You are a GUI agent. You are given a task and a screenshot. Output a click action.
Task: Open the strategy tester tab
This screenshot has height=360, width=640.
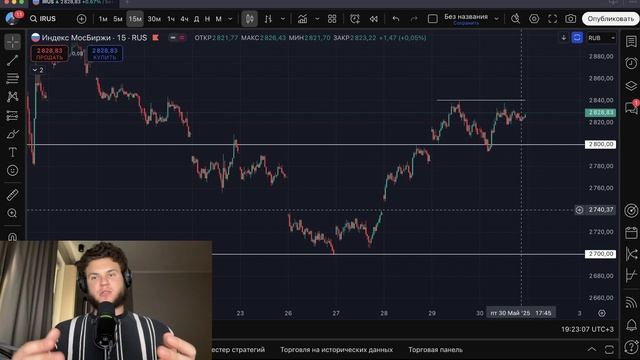(238, 350)
